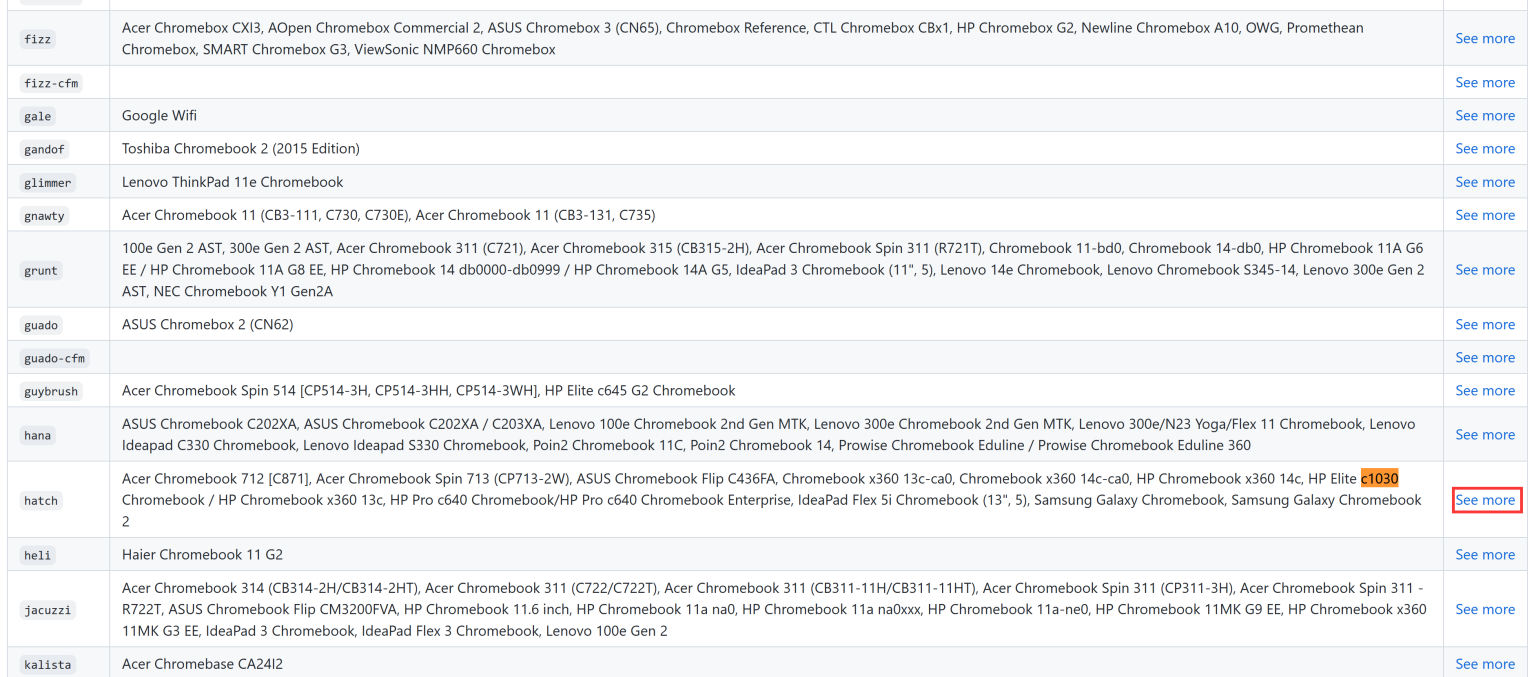Select Lenovo 100e Gen 2 in jacuzzi row

coord(607,630)
